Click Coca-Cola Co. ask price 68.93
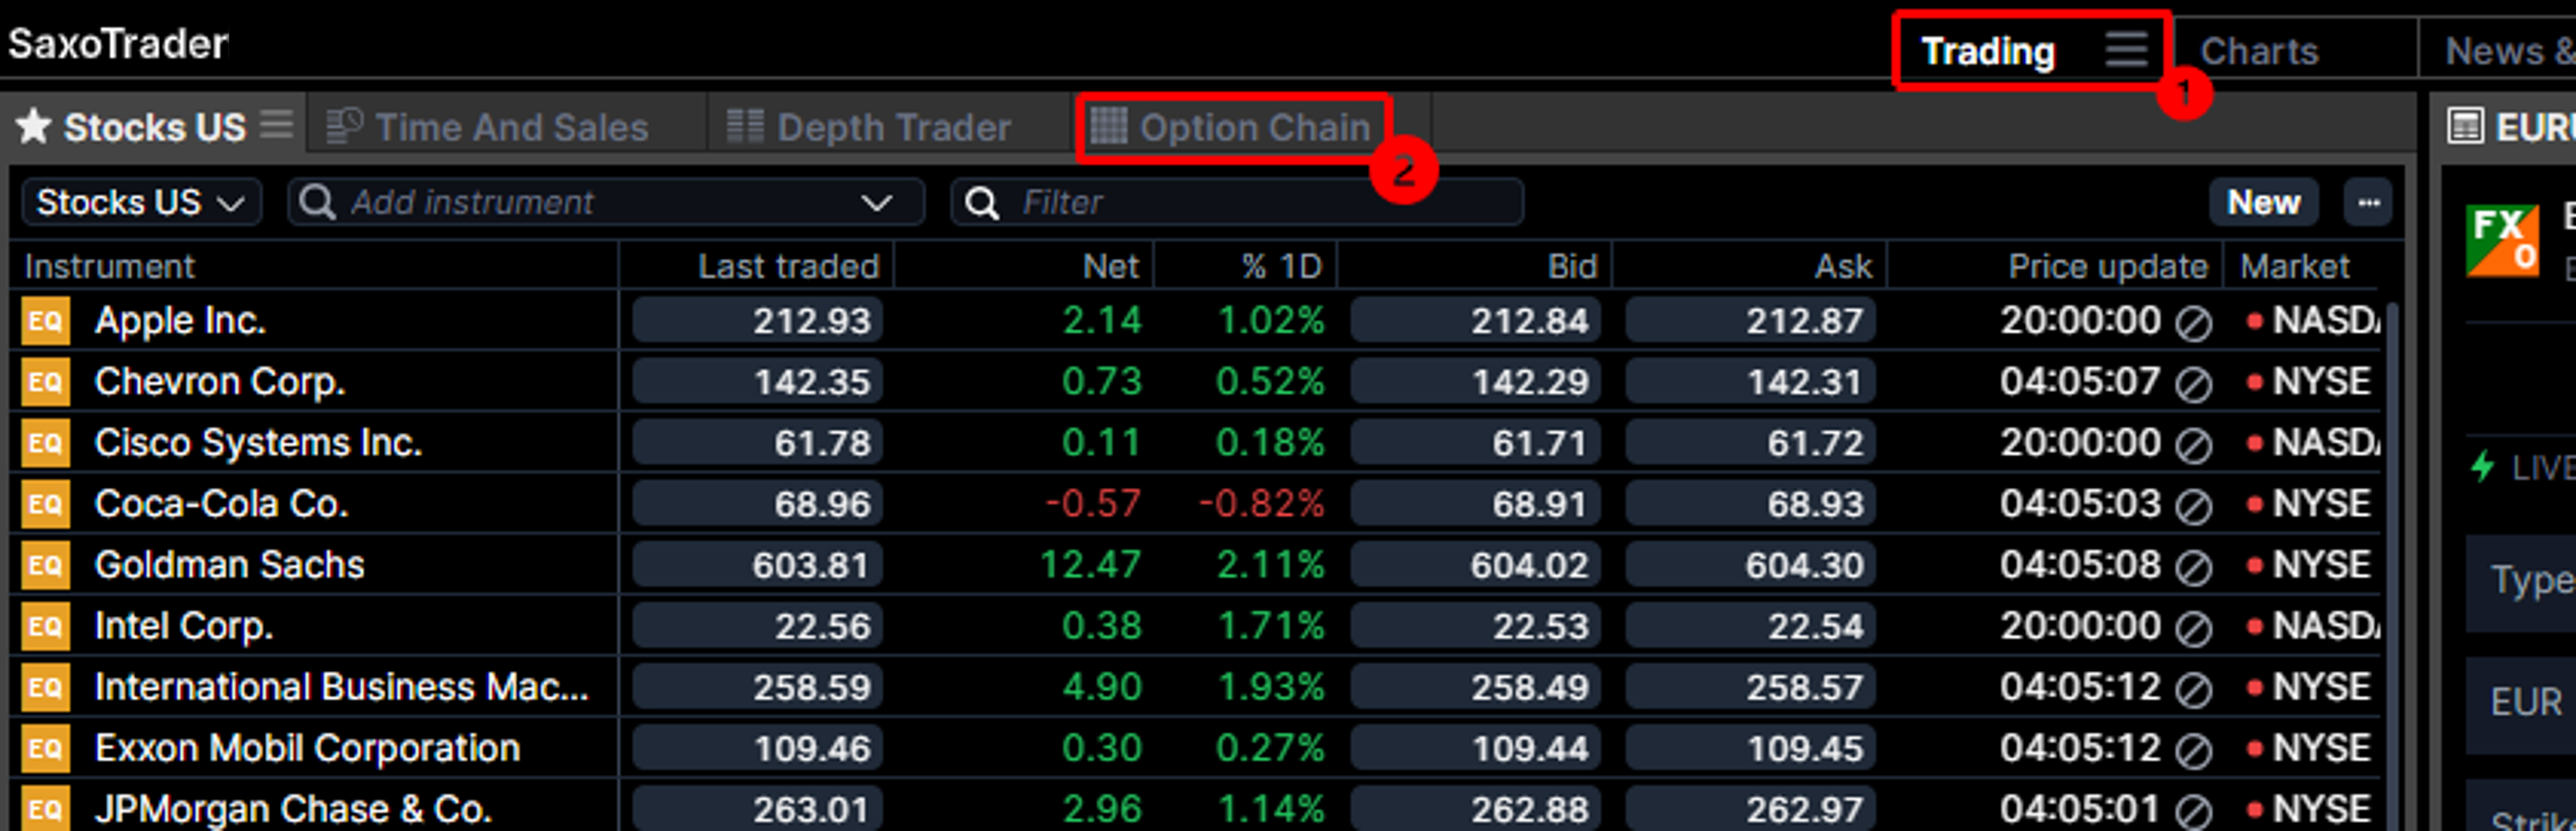 pyautogui.click(x=1750, y=504)
